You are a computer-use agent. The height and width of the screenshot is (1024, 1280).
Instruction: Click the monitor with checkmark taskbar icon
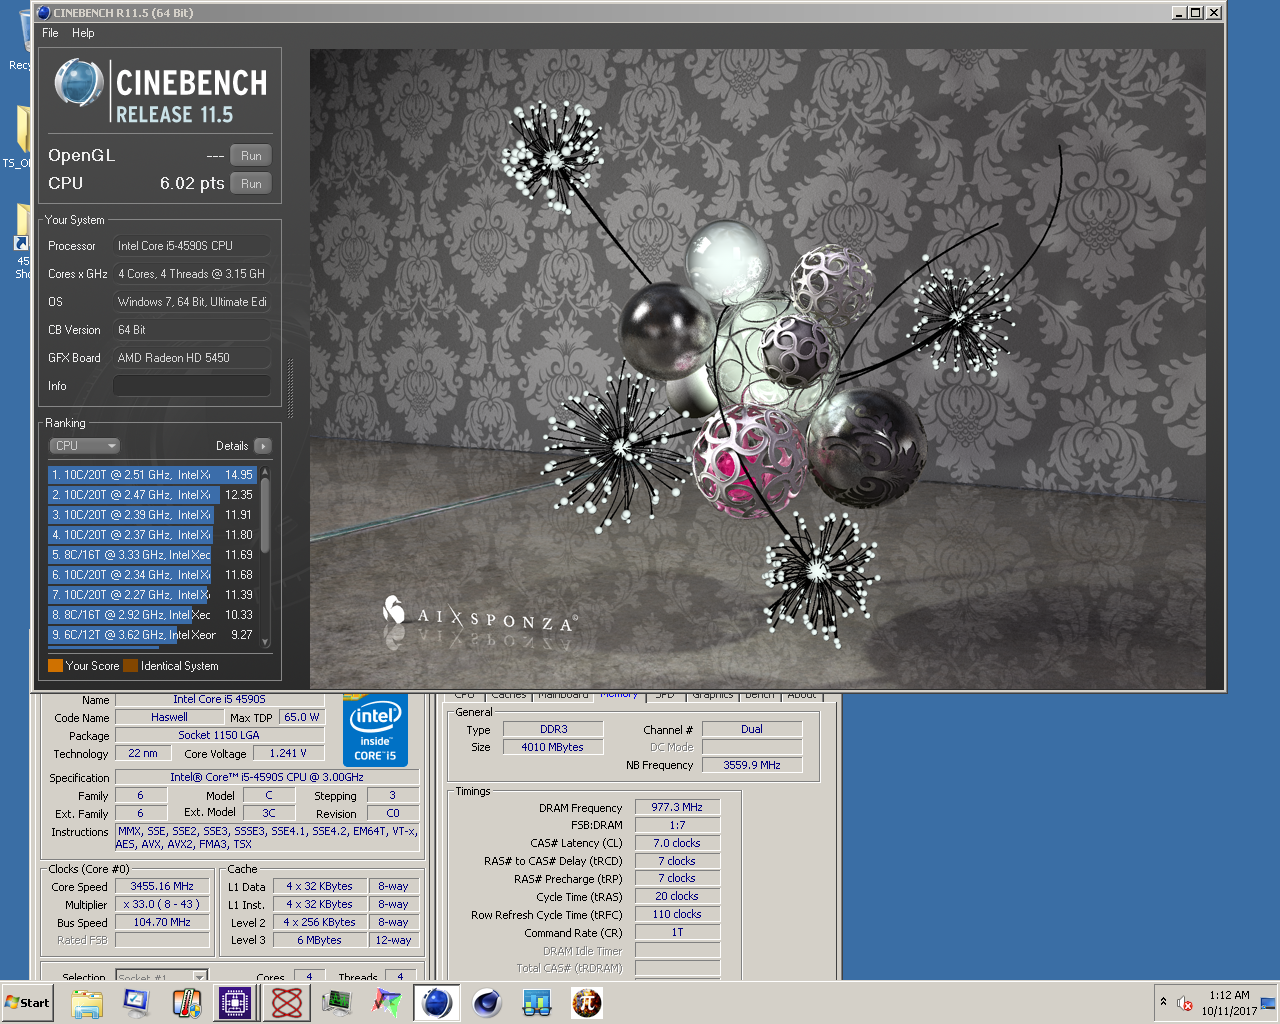[x=136, y=1003]
